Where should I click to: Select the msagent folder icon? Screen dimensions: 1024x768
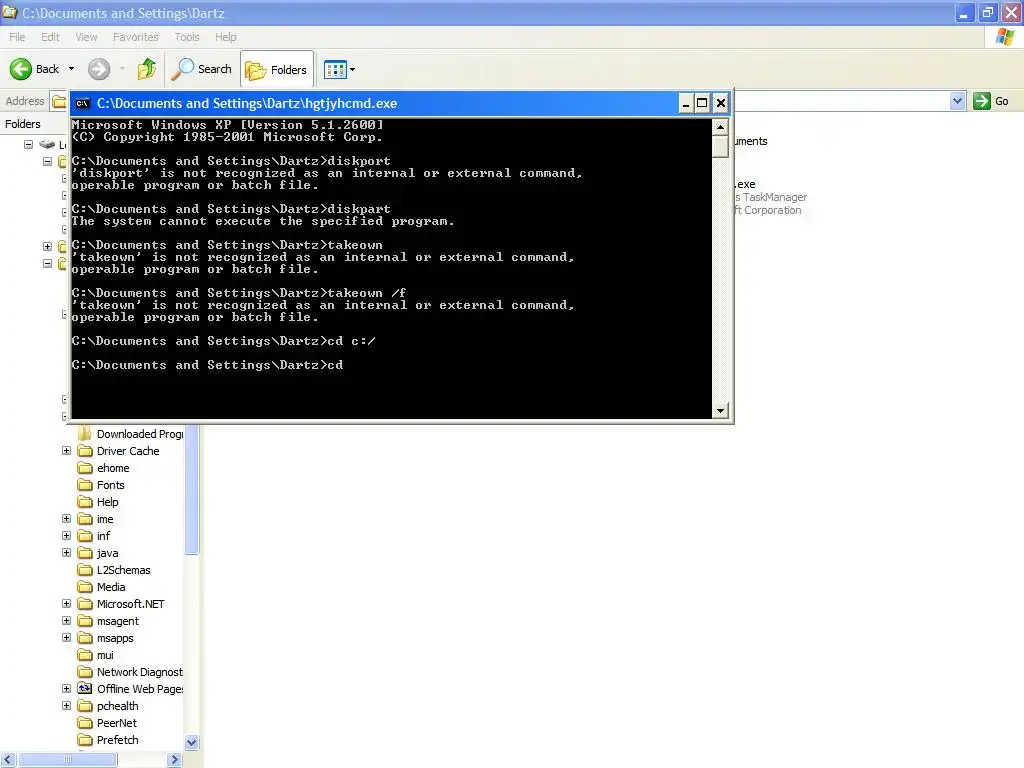(x=85, y=620)
